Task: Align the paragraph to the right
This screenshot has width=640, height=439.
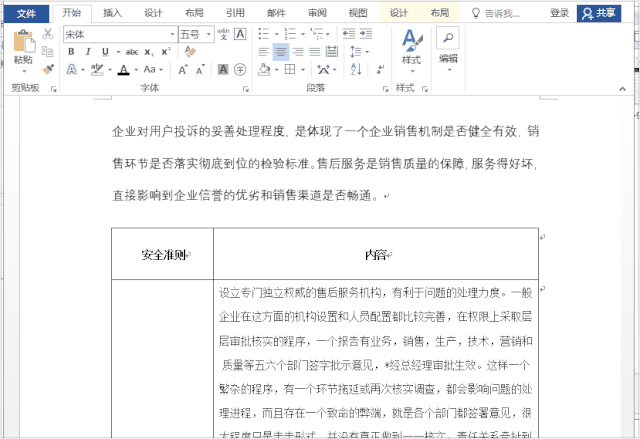Action: pyautogui.click(x=298, y=52)
